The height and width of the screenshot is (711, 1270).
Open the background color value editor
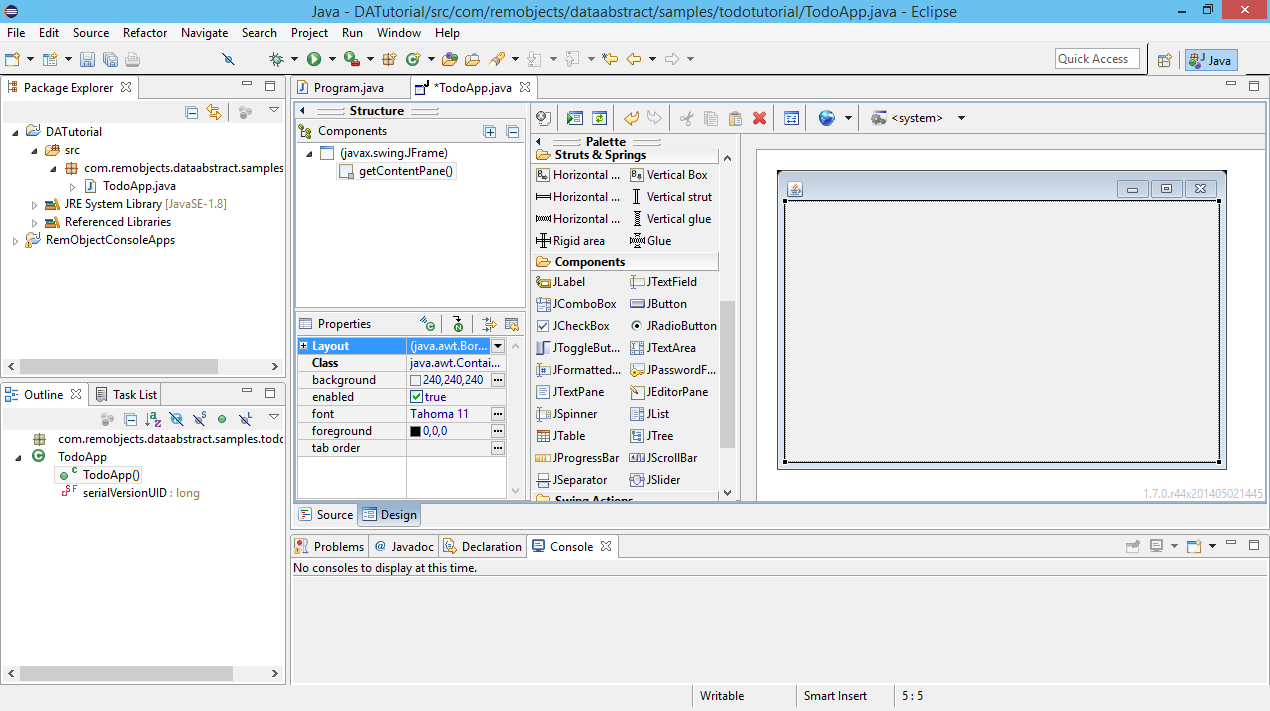pos(498,379)
